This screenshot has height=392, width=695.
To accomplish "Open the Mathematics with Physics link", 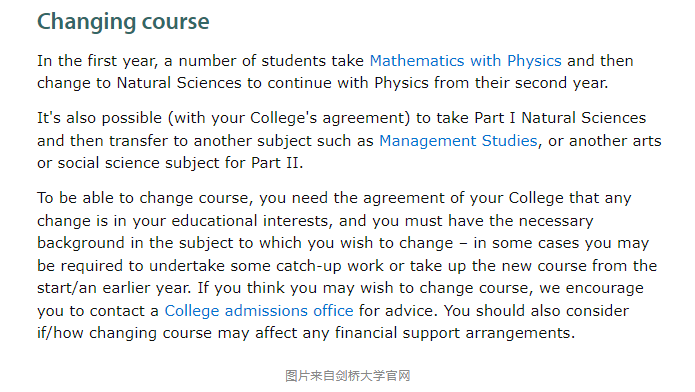I will tap(465, 61).
